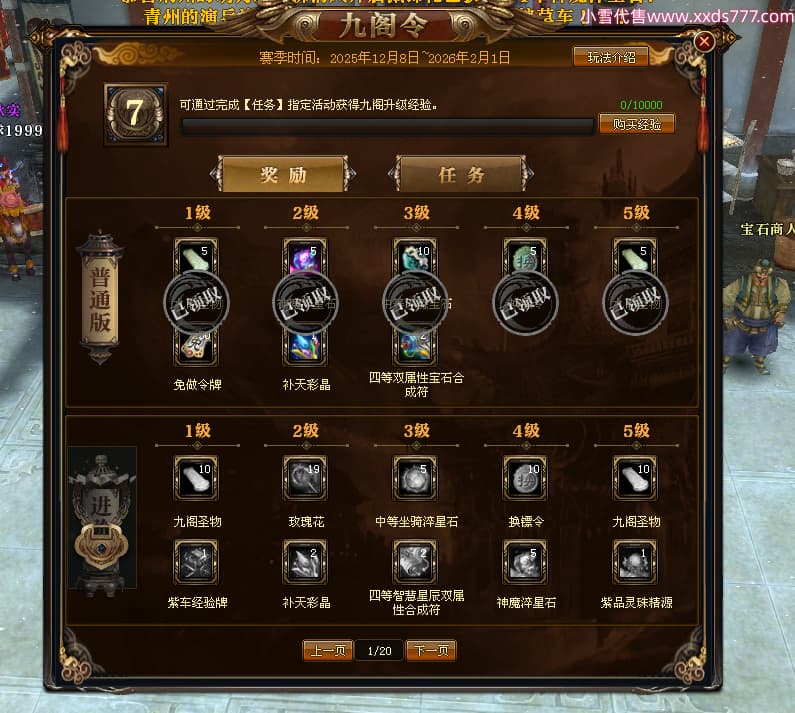
Task: Open the 玩法介绍 guide button
Action: click(611, 57)
